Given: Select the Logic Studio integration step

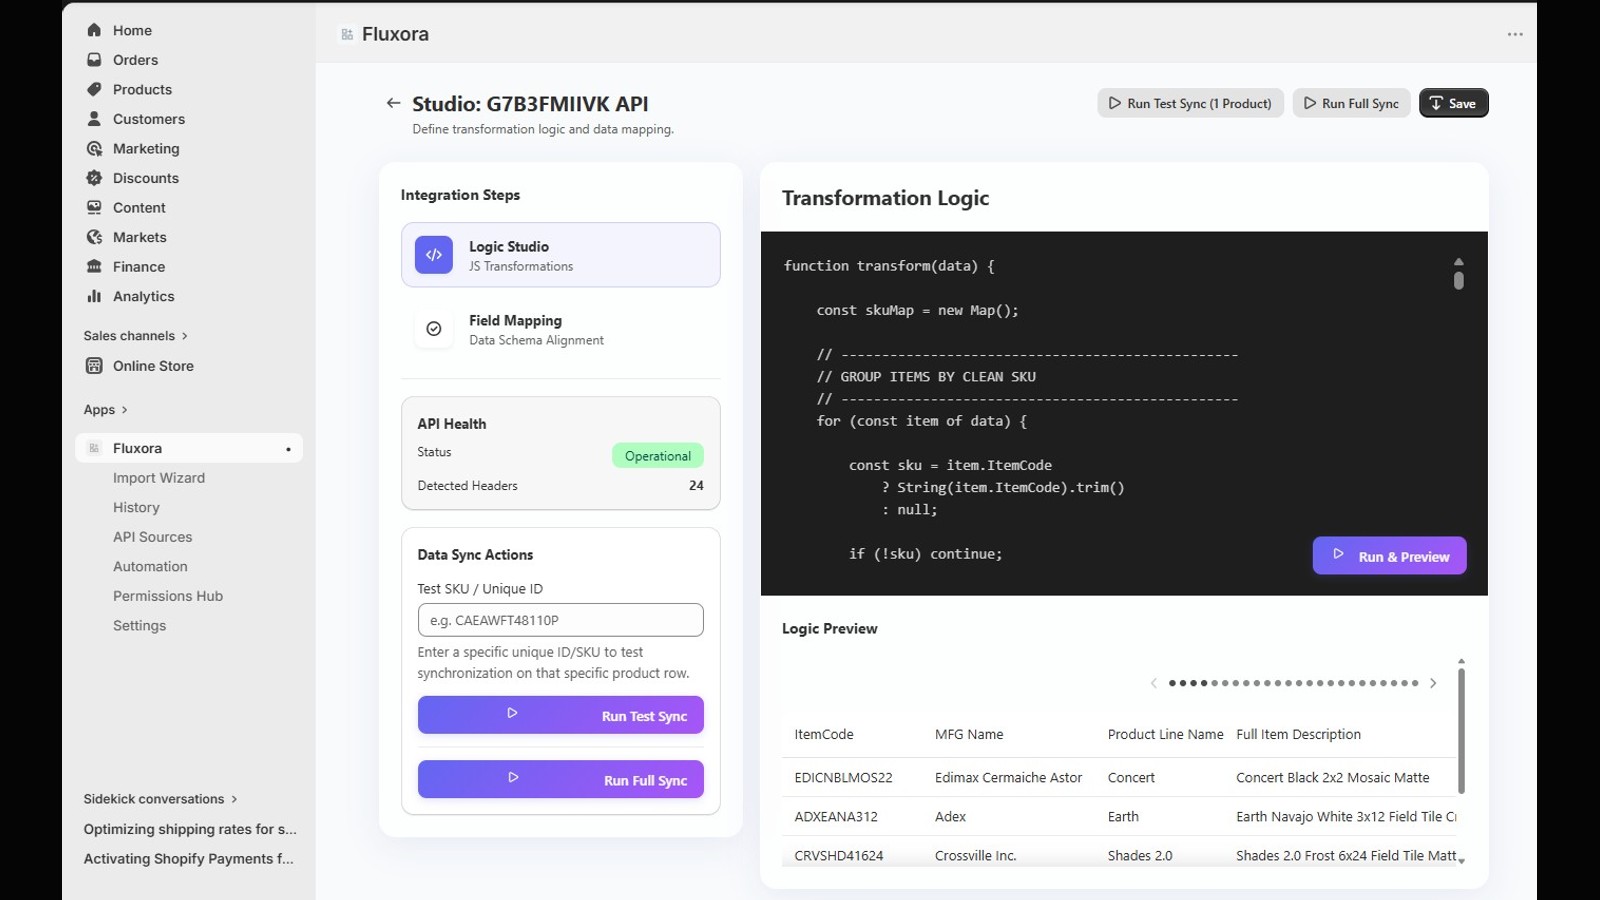Looking at the screenshot, I should click(x=560, y=255).
